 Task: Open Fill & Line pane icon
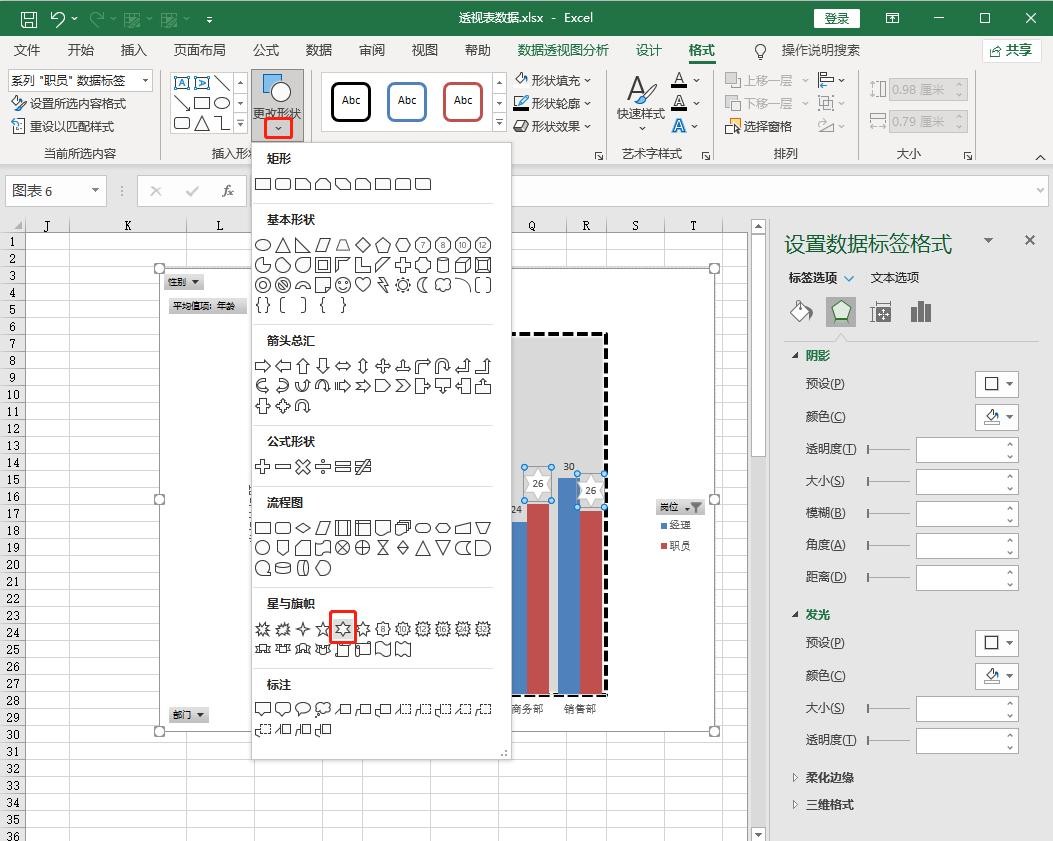pos(801,312)
